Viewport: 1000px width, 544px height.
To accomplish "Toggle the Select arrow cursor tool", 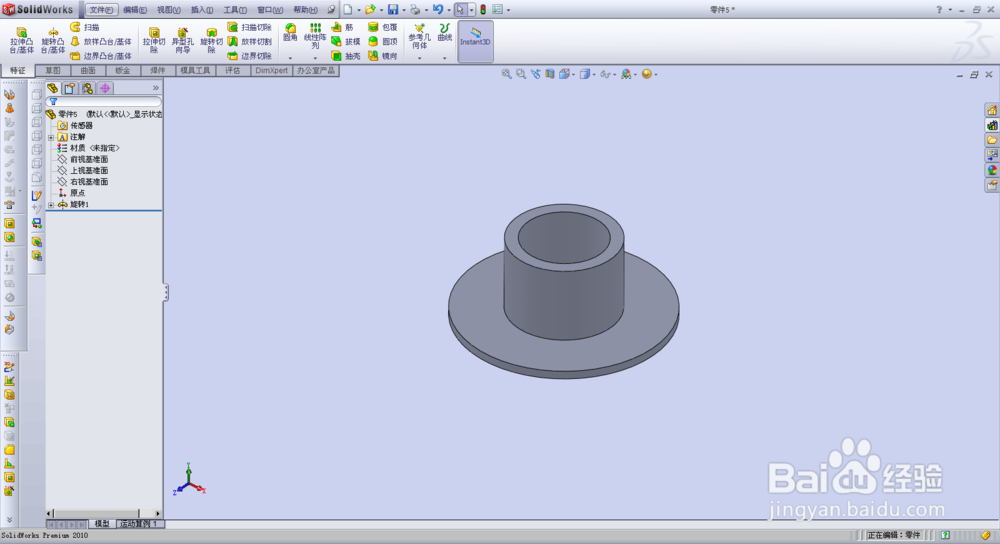I will point(460,10).
